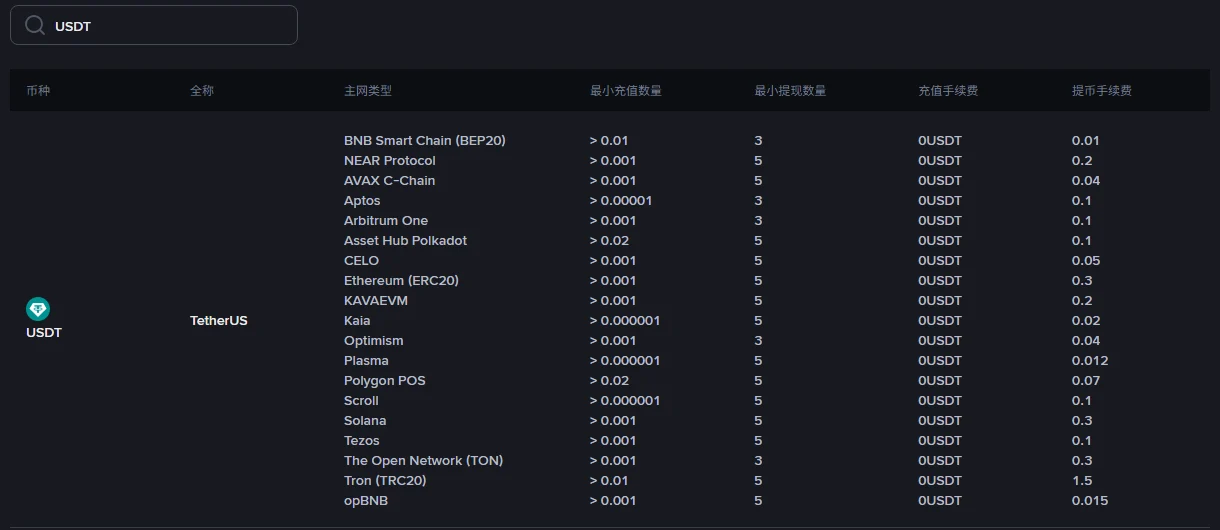Click the 充值手续费 column header
Viewport: 1220px width, 530px height.
click(x=948, y=91)
